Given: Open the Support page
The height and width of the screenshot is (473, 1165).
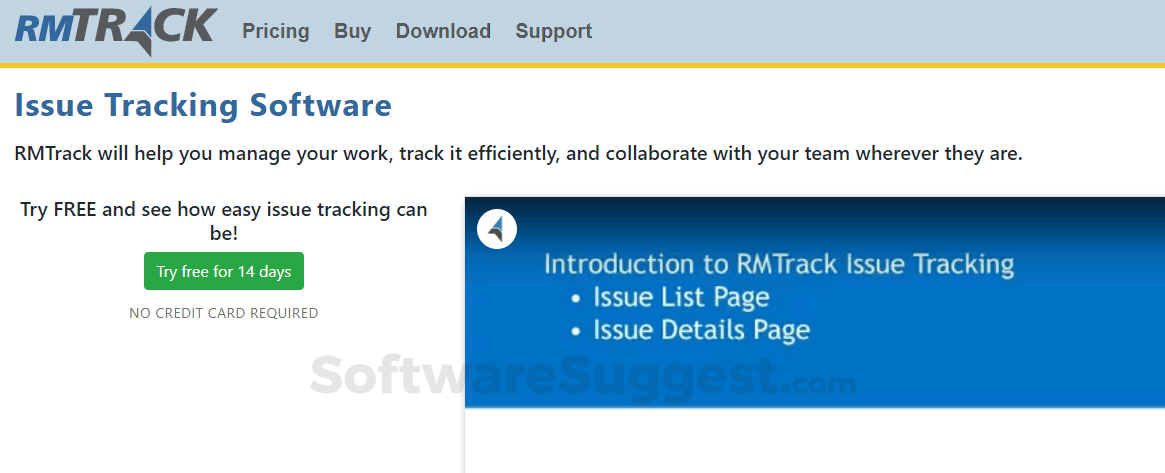Looking at the screenshot, I should click(x=554, y=31).
